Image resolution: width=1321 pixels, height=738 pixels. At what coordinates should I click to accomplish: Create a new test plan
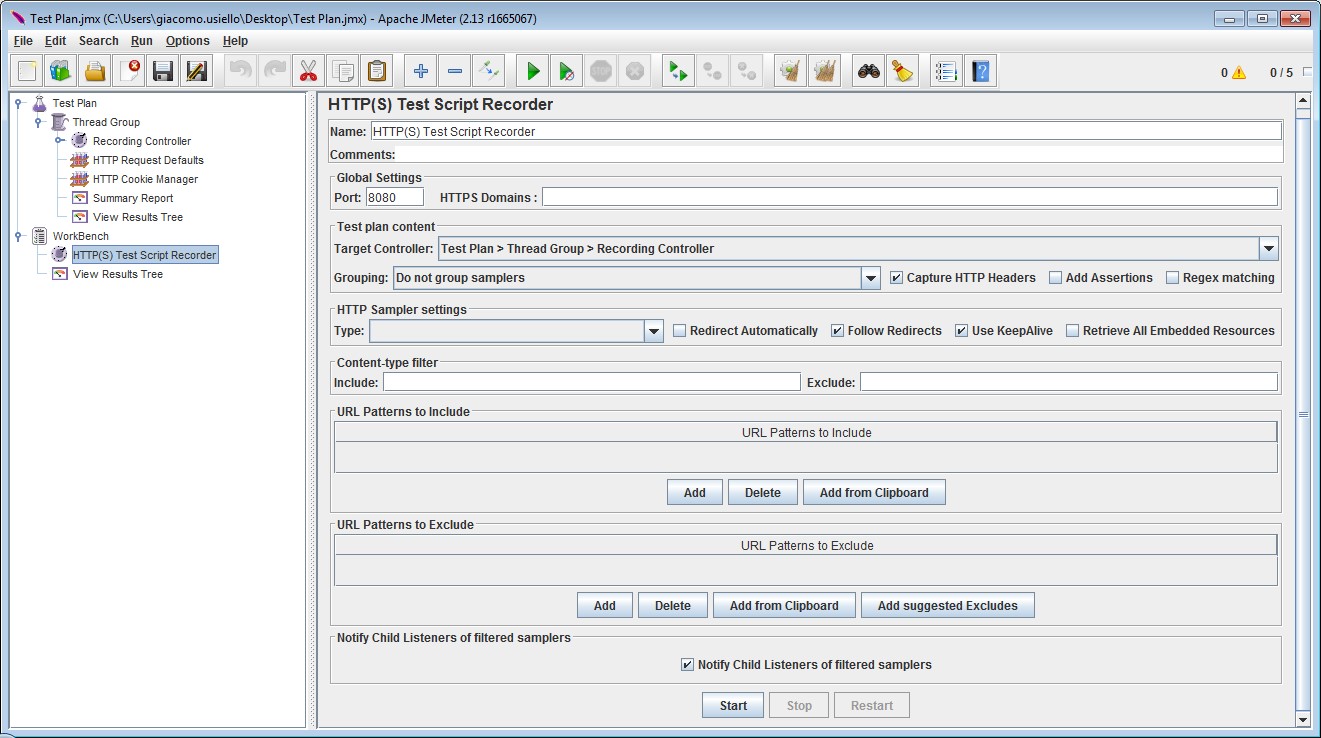27,71
